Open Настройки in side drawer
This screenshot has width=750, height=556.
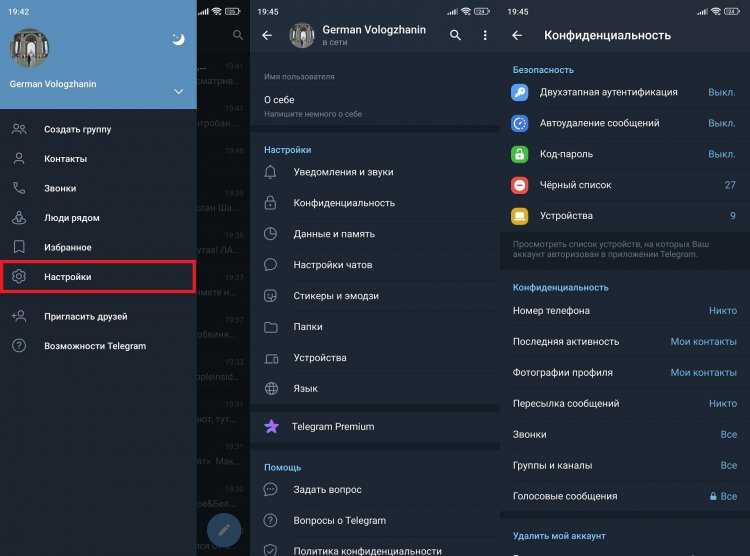[98, 277]
